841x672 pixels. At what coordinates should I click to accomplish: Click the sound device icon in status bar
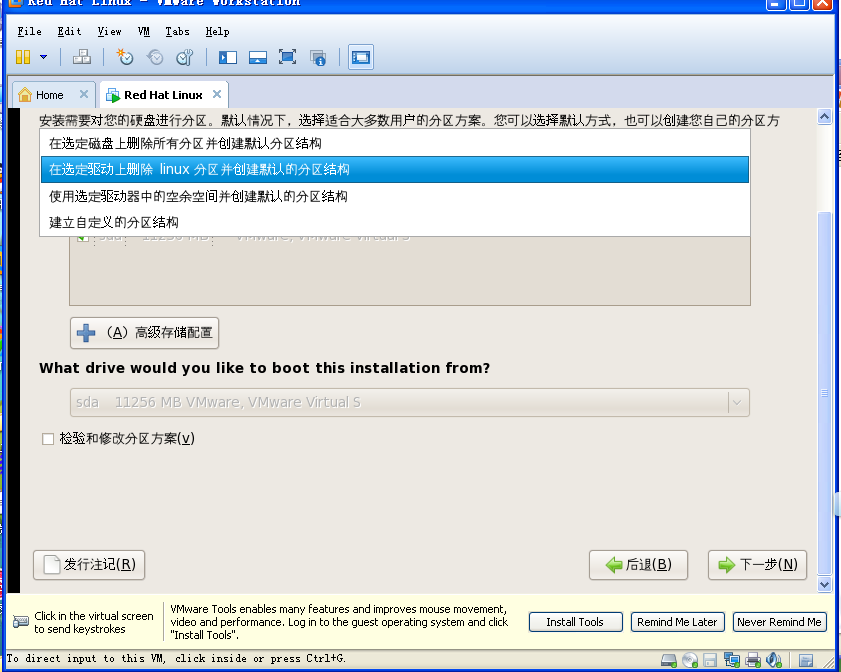[x=774, y=660]
